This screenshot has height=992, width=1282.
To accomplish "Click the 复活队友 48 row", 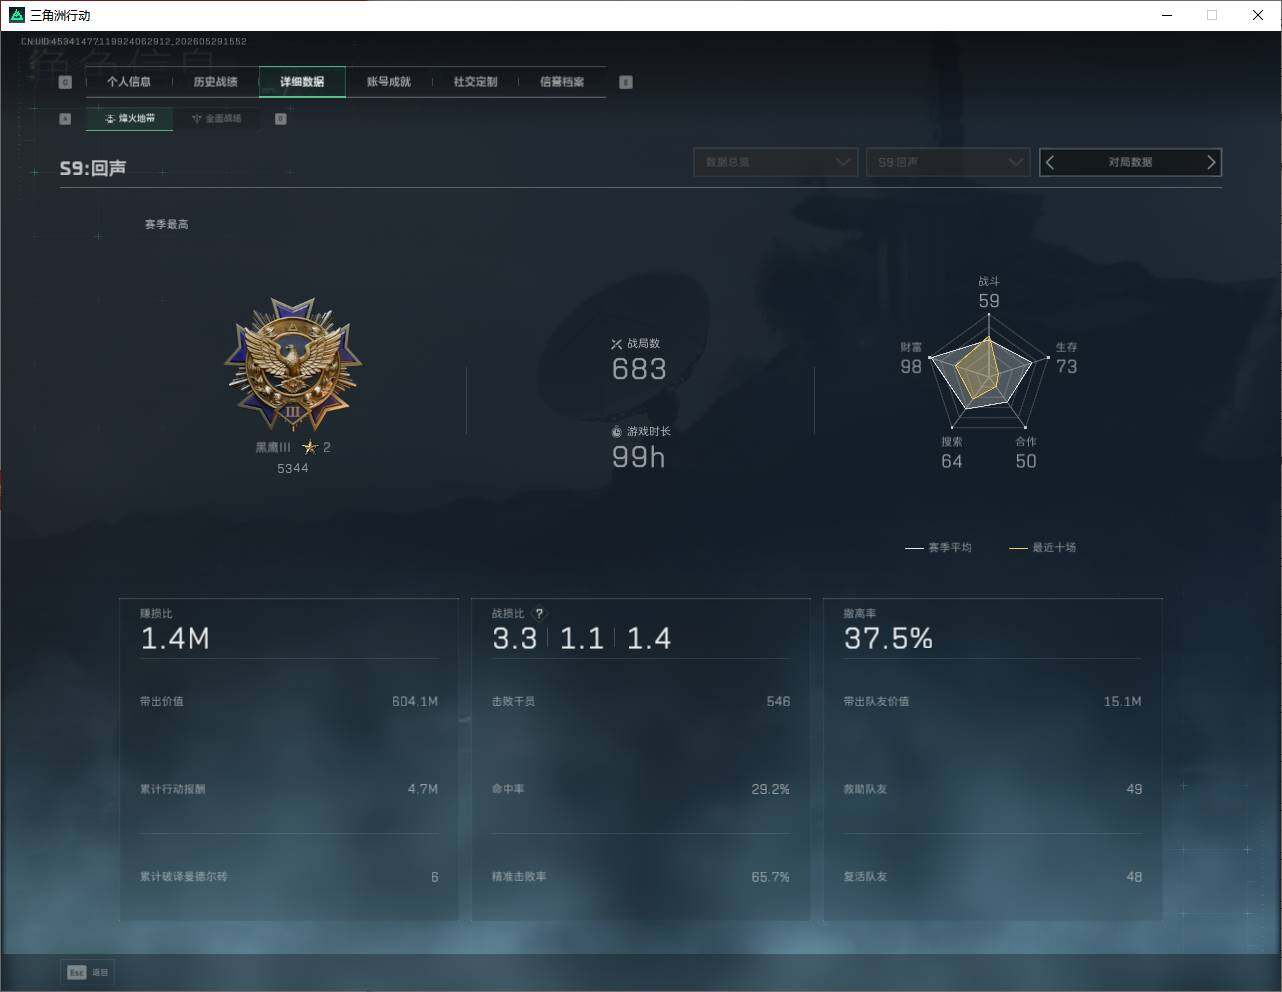I will click(992, 877).
